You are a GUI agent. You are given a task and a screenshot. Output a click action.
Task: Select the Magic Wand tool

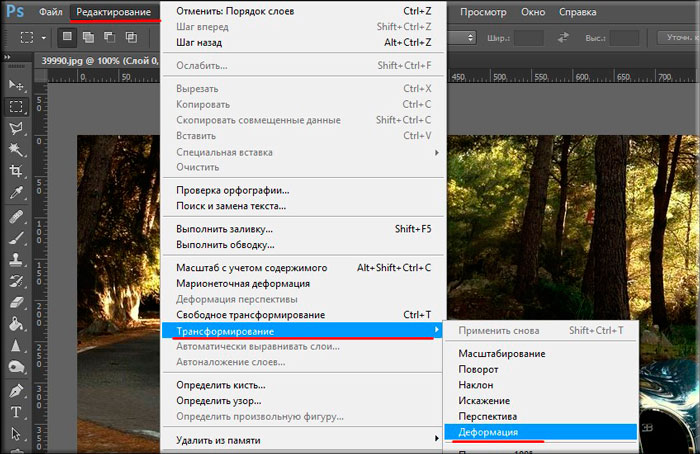tap(16, 150)
